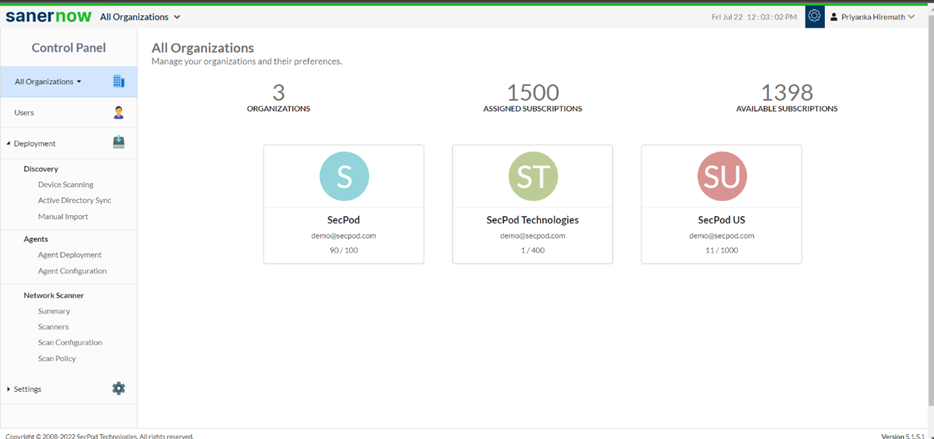Click the footer copyright notice
The width and height of the screenshot is (934, 439).
99,436
